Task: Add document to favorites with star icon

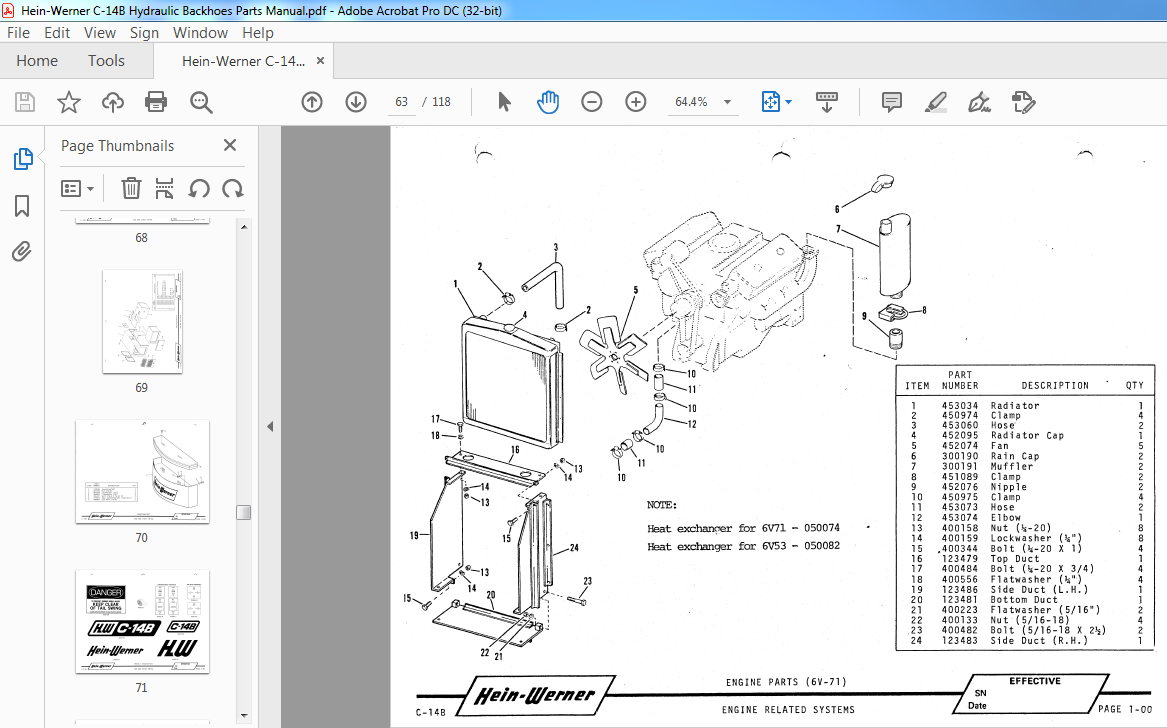Action: [x=68, y=102]
